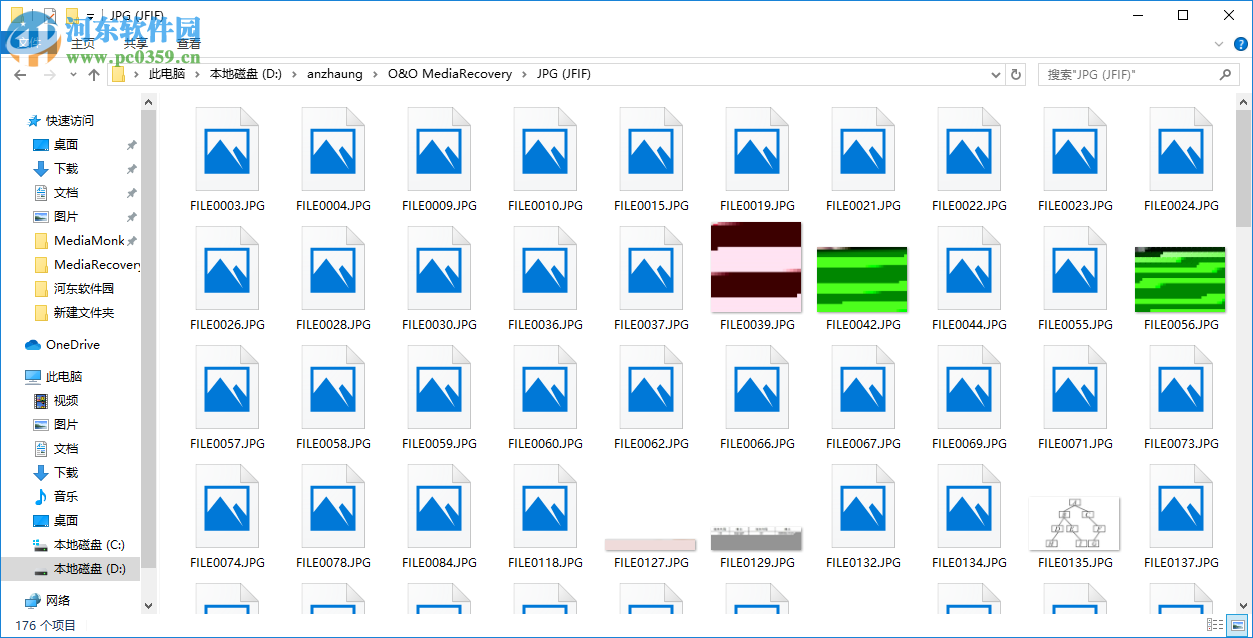Switch to details view in status bar

pos(1216,624)
